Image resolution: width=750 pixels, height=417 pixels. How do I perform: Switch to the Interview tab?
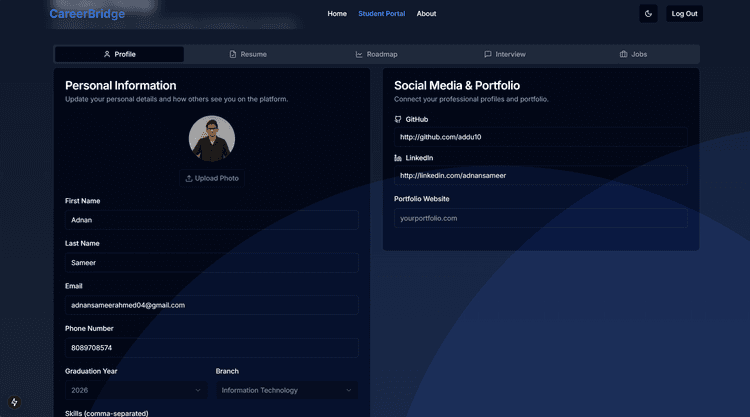[x=505, y=54]
